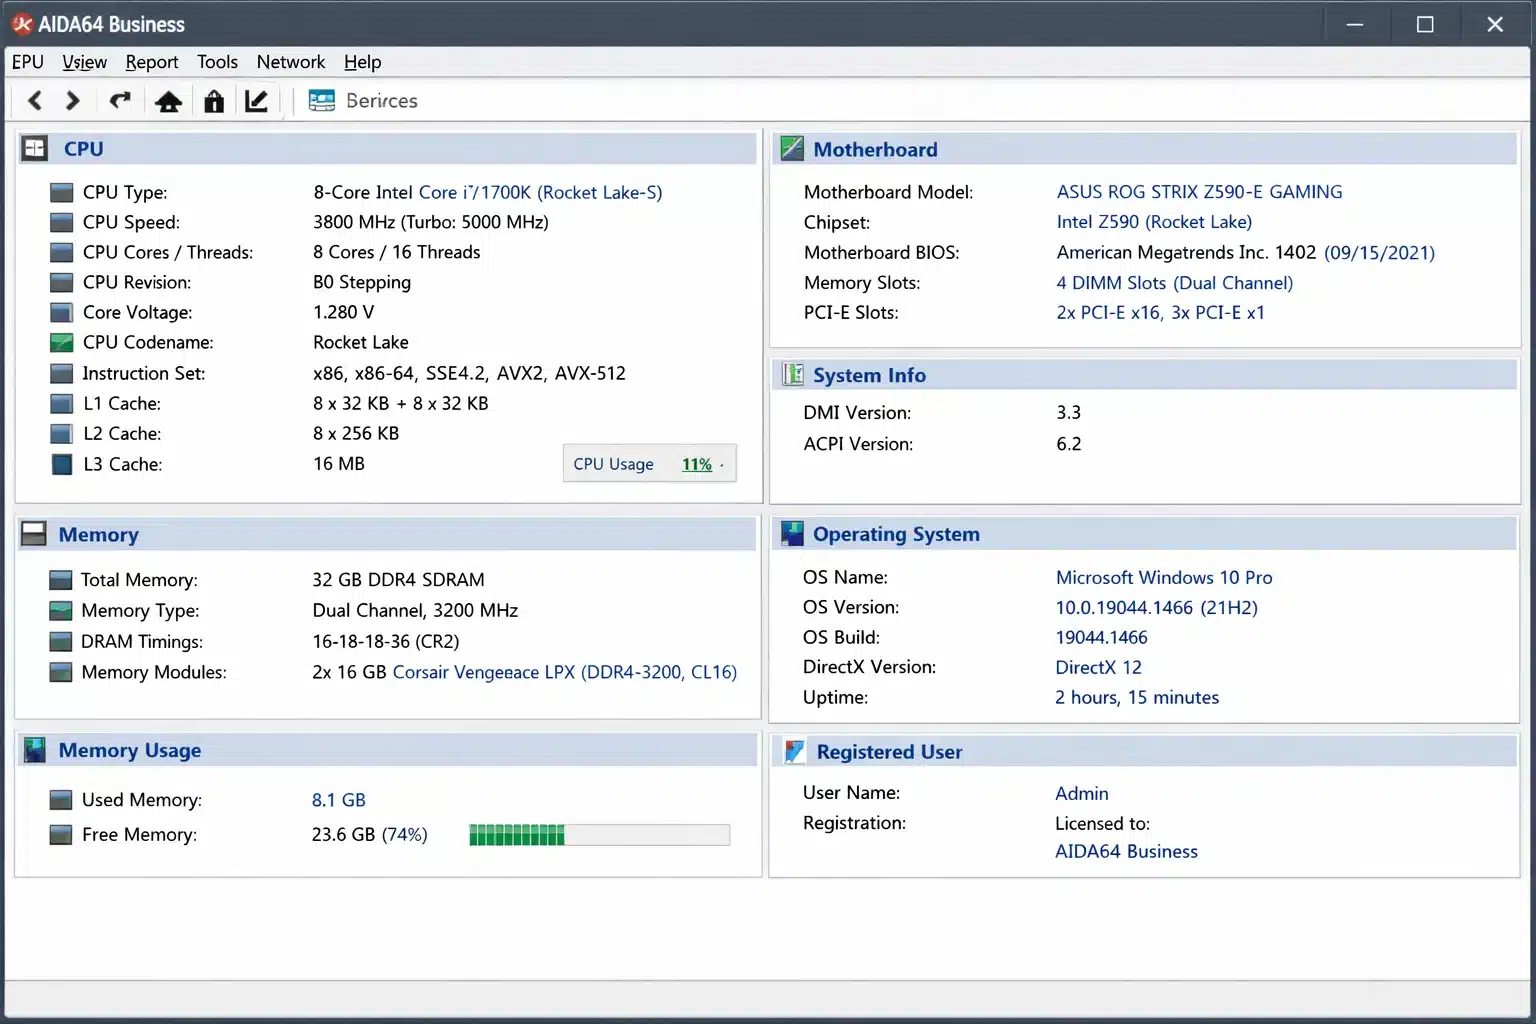Click the Motherboard section header icon
Viewport: 1536px width, 1024px height.
[x=792, y=149]
